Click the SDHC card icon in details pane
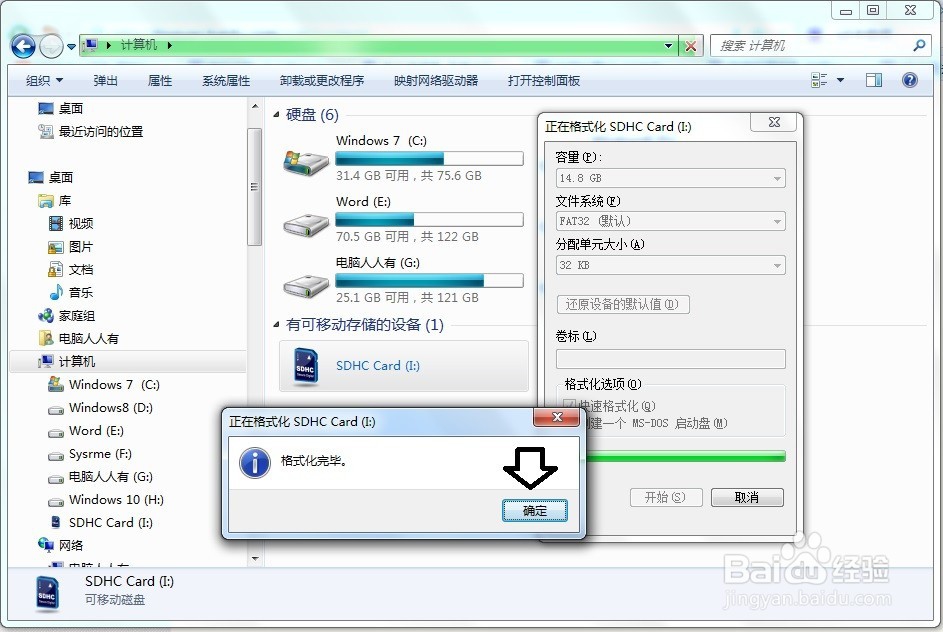Viewport: 943px width, 632px height. pos(47,594)
